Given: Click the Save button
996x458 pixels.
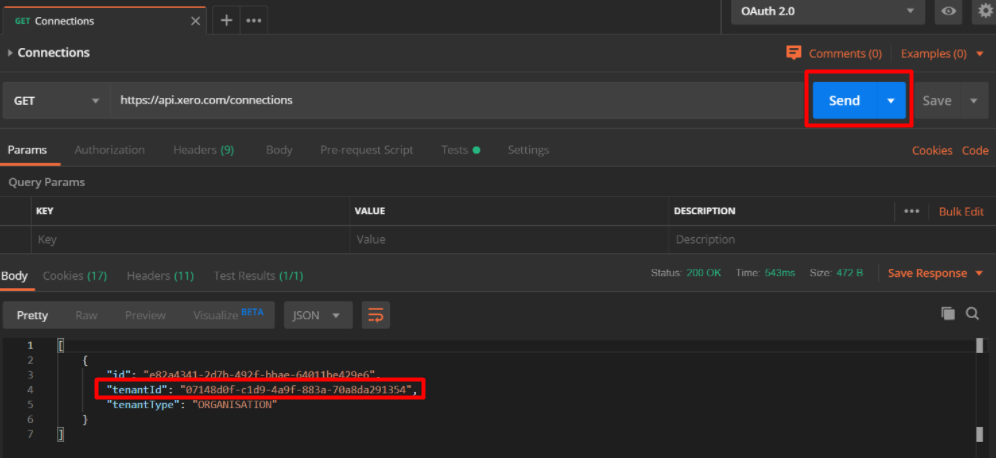Looking at the screenshot, I should 937,100.
